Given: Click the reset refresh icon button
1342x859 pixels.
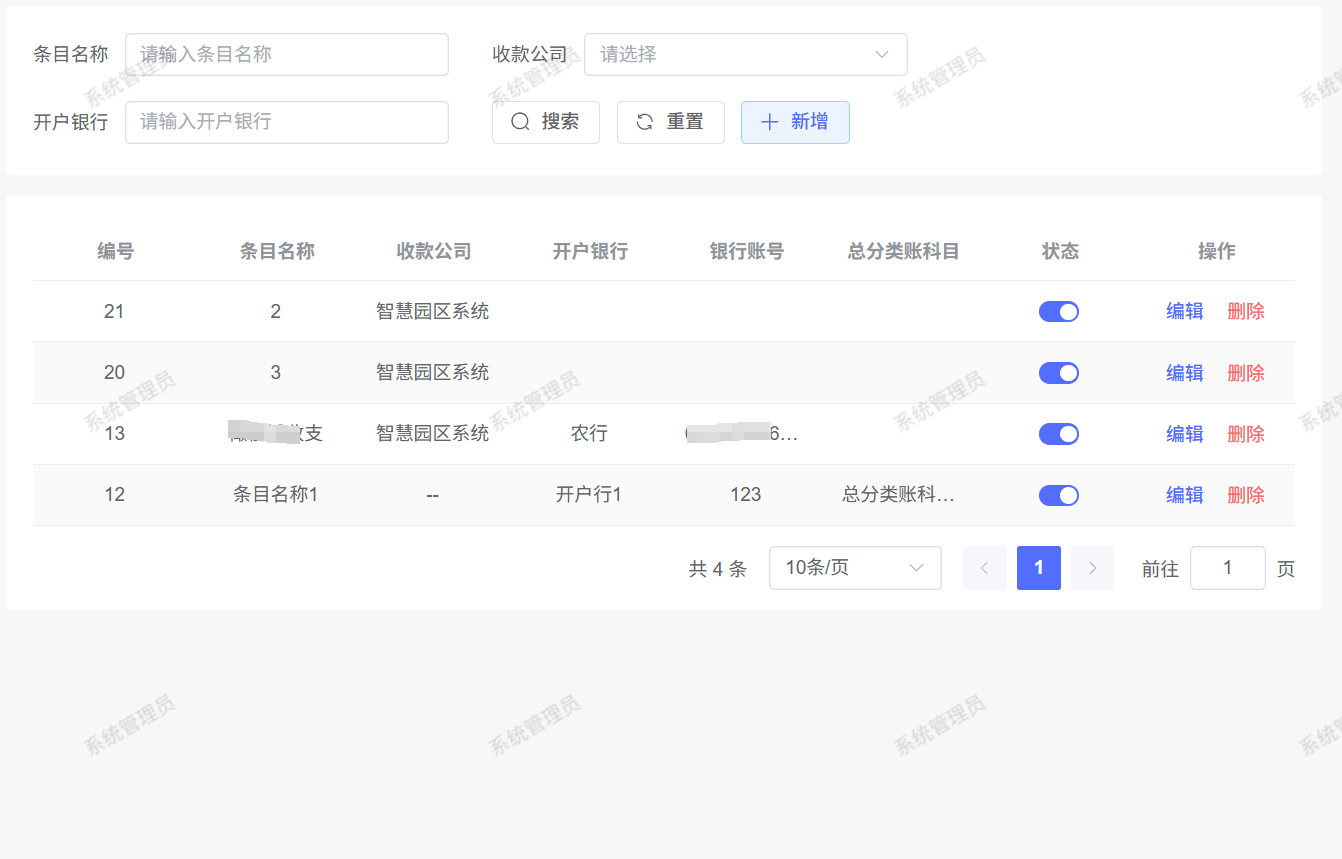Looking at the screenshot, I should [645, 122].
